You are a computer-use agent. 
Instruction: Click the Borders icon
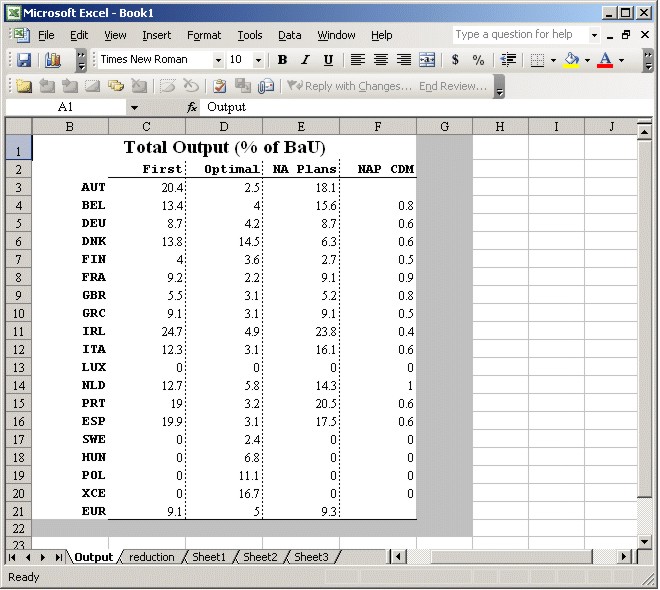(538, 60)
